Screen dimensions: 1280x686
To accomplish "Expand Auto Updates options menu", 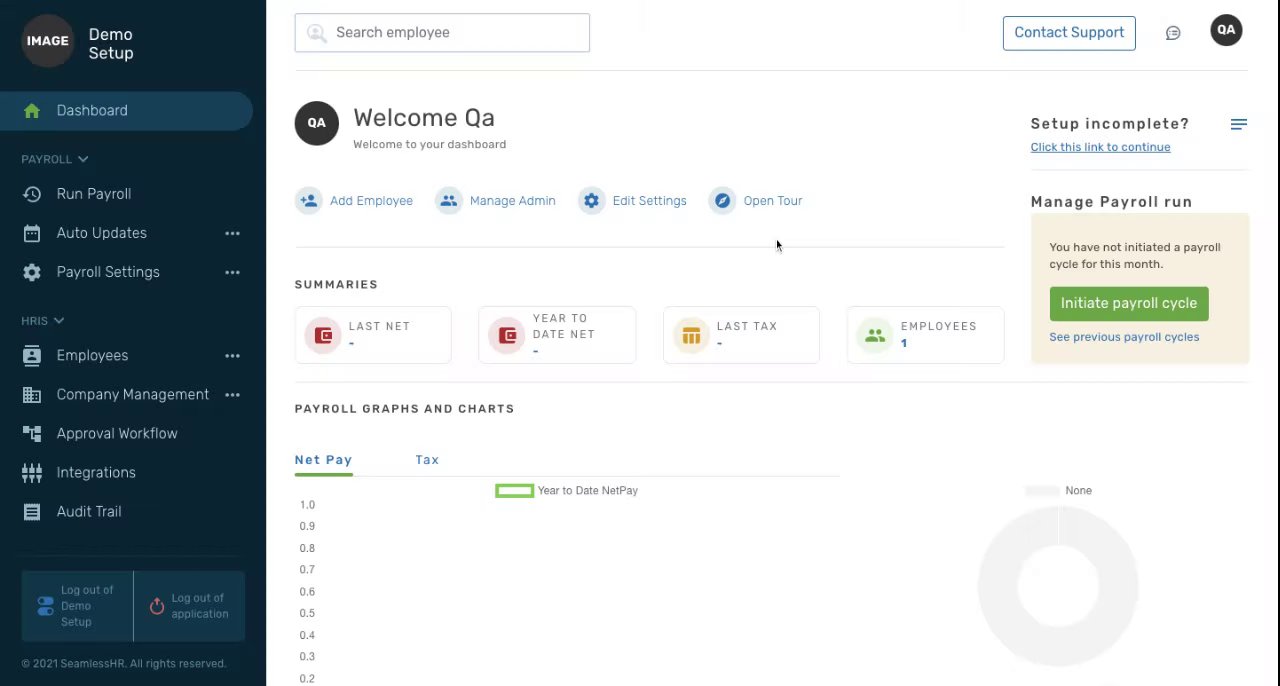I will point(232,233).
